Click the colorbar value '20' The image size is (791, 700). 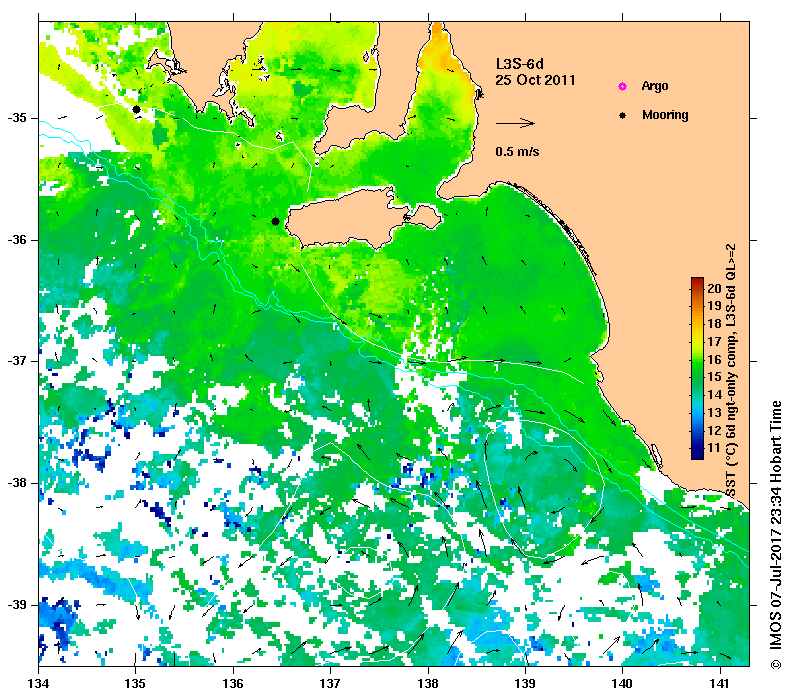click(x=714, y=288)
